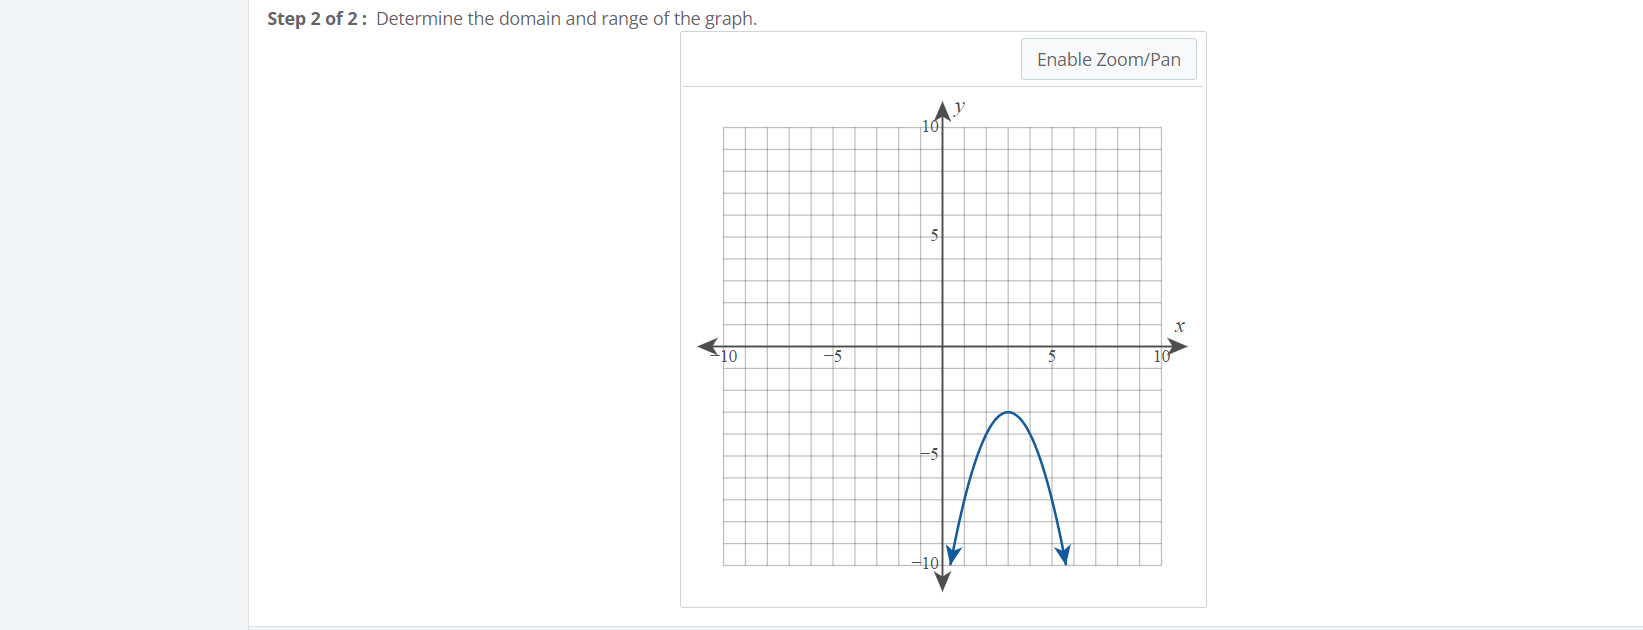
Task: Click the y-axis upward arrowhead
Action: click(942, 110)
